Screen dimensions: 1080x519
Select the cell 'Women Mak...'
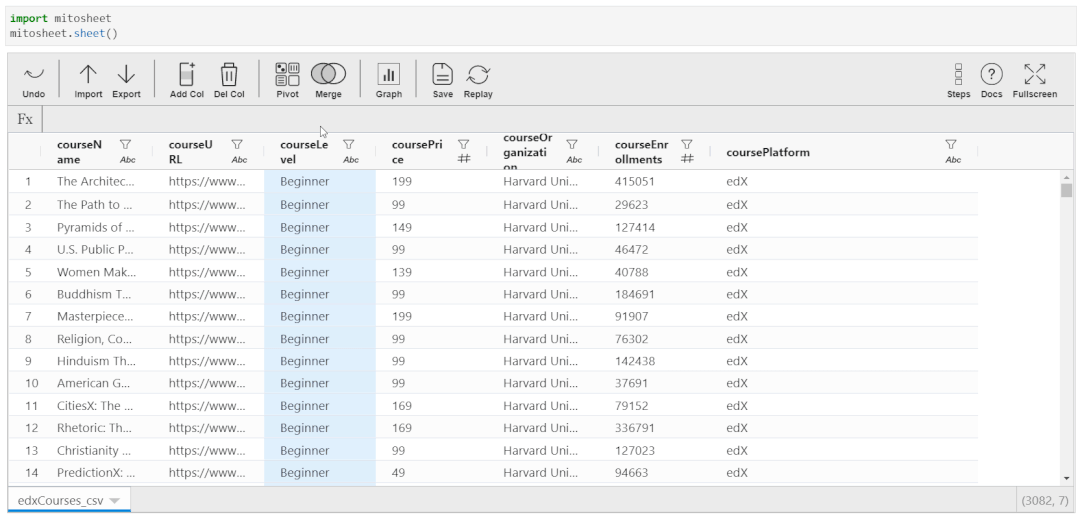click(x=96, y=272)
